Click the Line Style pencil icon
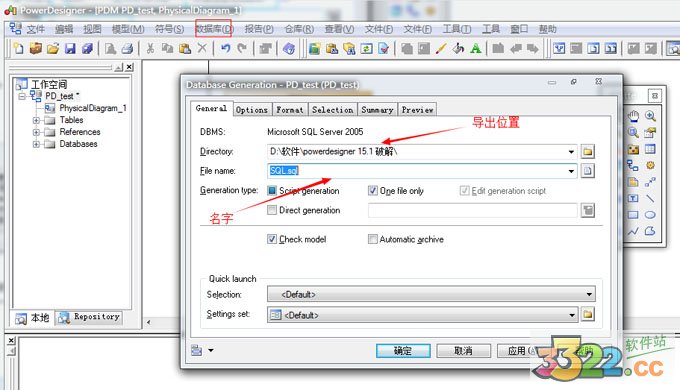This screenshot has width=680, height=390. pos(441,48)
